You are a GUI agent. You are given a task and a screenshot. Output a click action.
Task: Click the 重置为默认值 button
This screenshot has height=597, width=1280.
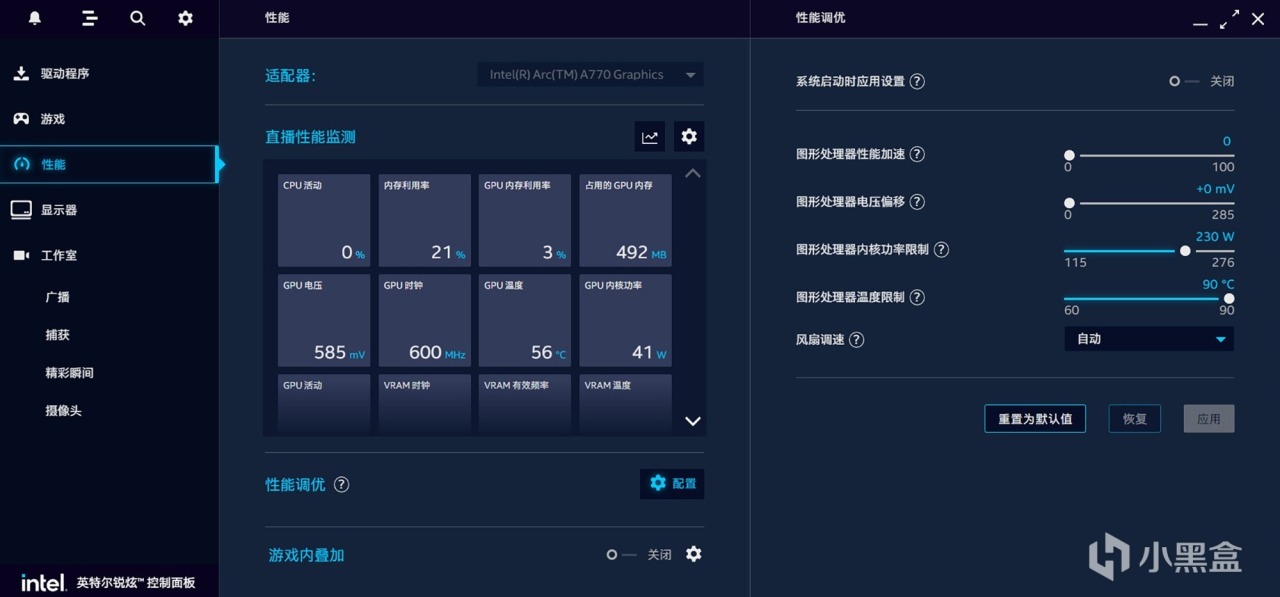(1035, 419)
